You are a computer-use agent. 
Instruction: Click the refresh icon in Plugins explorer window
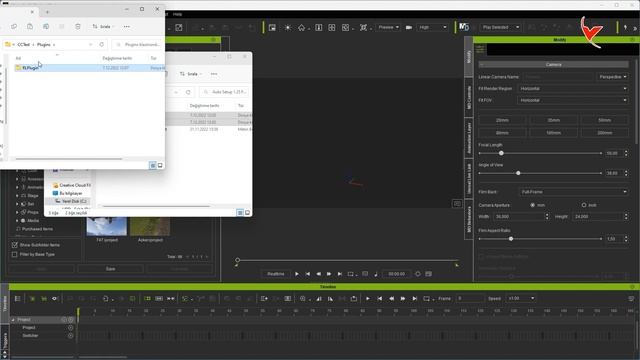[x=102, y=44]
